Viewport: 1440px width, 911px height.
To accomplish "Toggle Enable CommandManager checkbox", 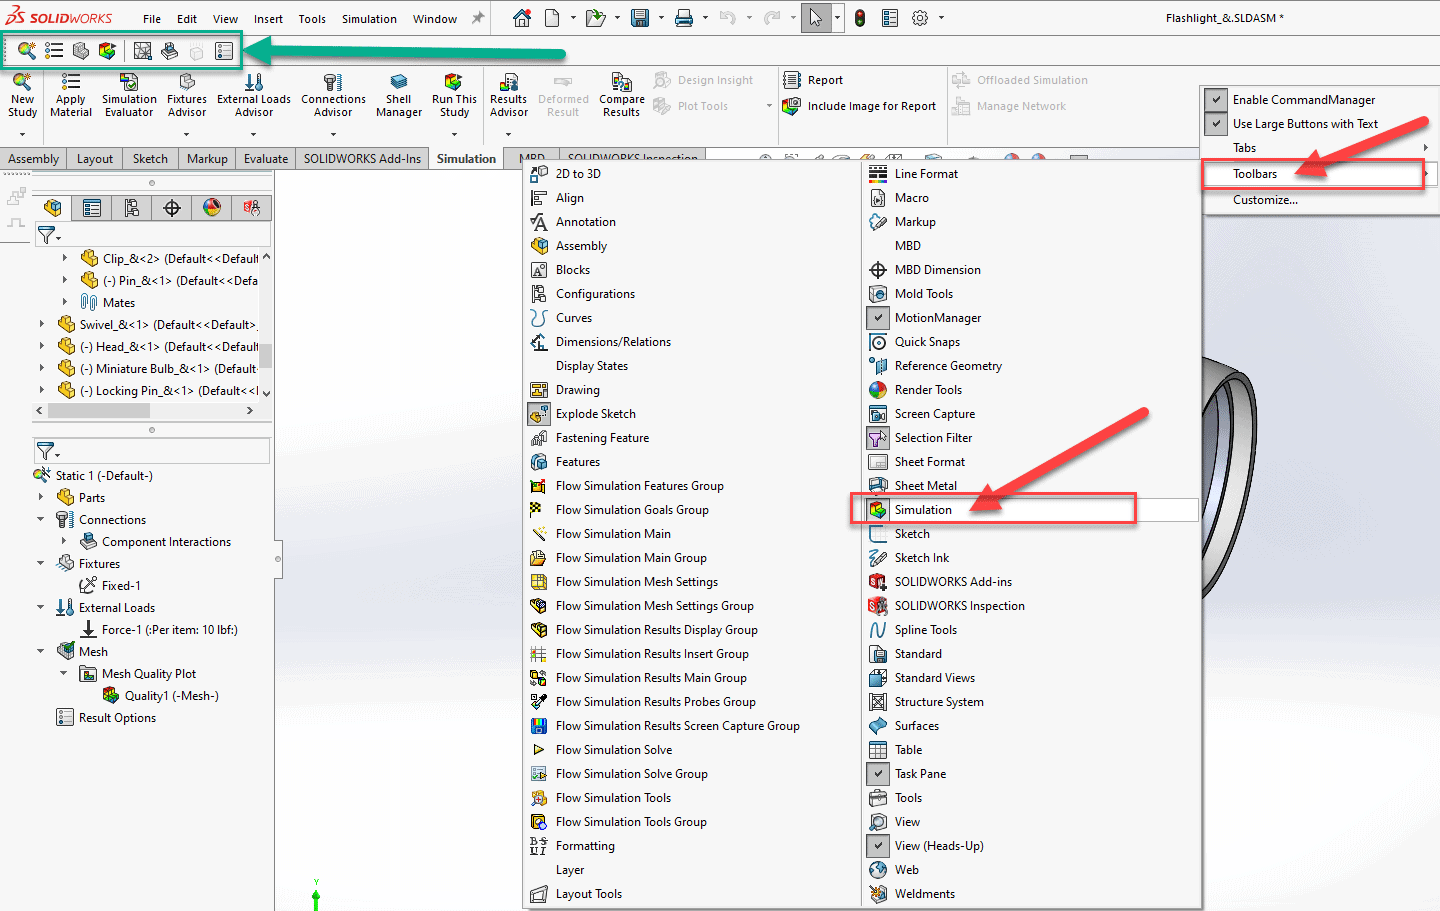I will click(x=1216, y=100).
